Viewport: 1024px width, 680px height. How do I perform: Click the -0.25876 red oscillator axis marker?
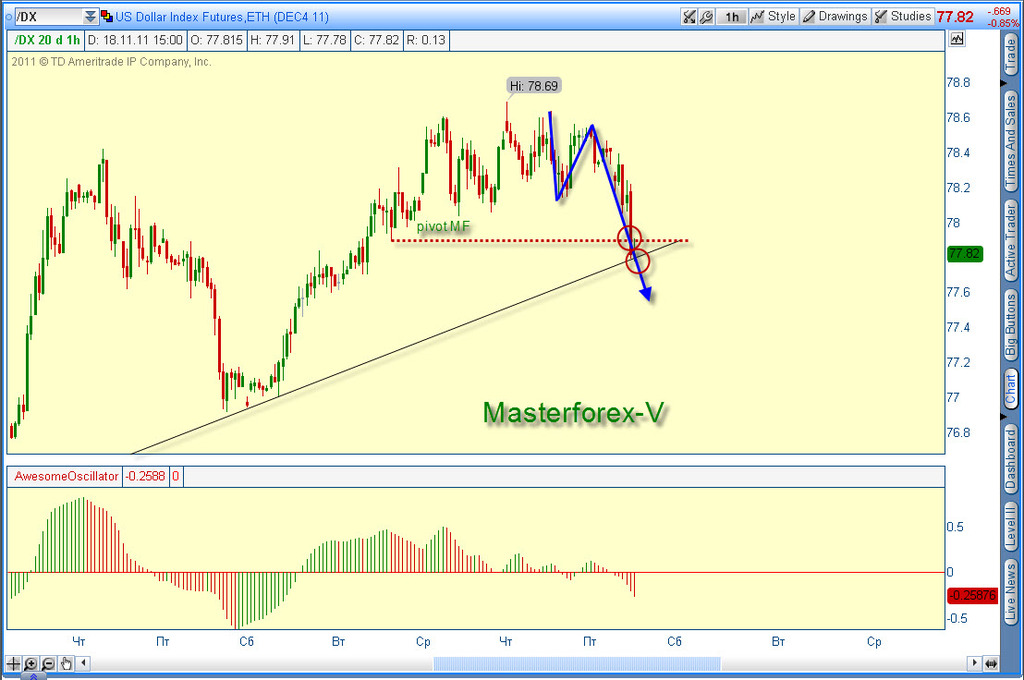(972, 595)
